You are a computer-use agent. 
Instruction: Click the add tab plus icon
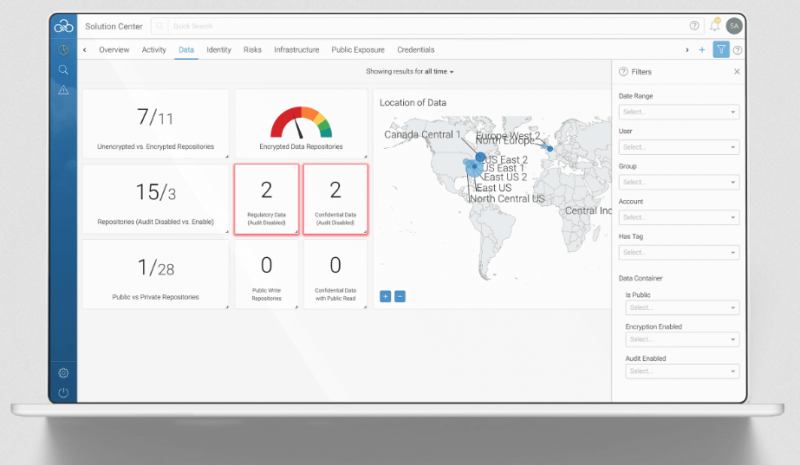tap(702, 49)
